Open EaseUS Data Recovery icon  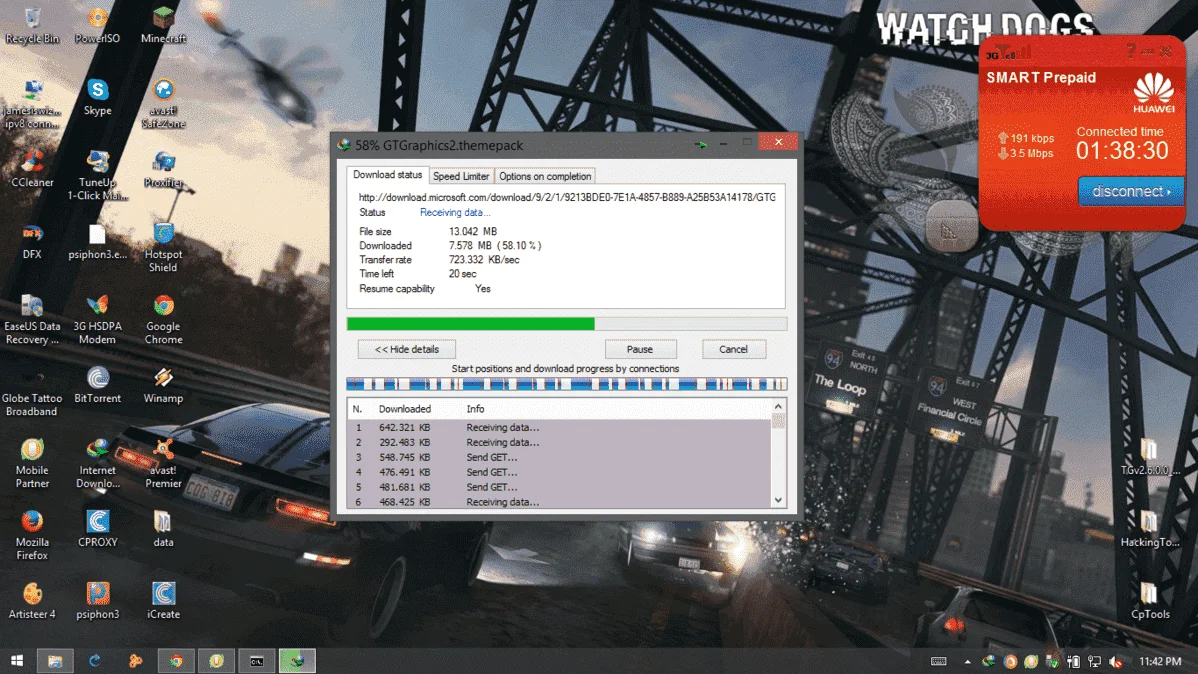(x=32, y=319)
